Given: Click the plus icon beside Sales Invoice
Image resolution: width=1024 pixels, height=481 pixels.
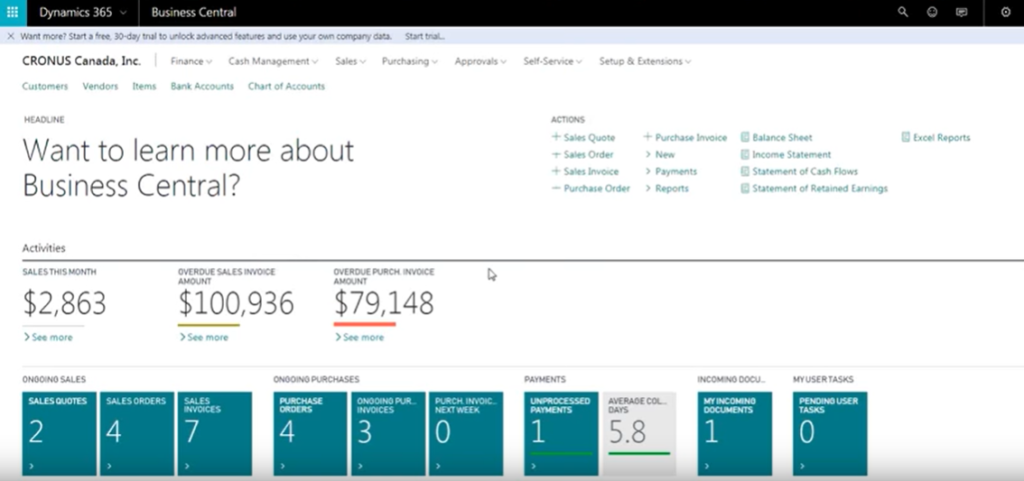Looking at the screenshot, I should click(556, 171).
